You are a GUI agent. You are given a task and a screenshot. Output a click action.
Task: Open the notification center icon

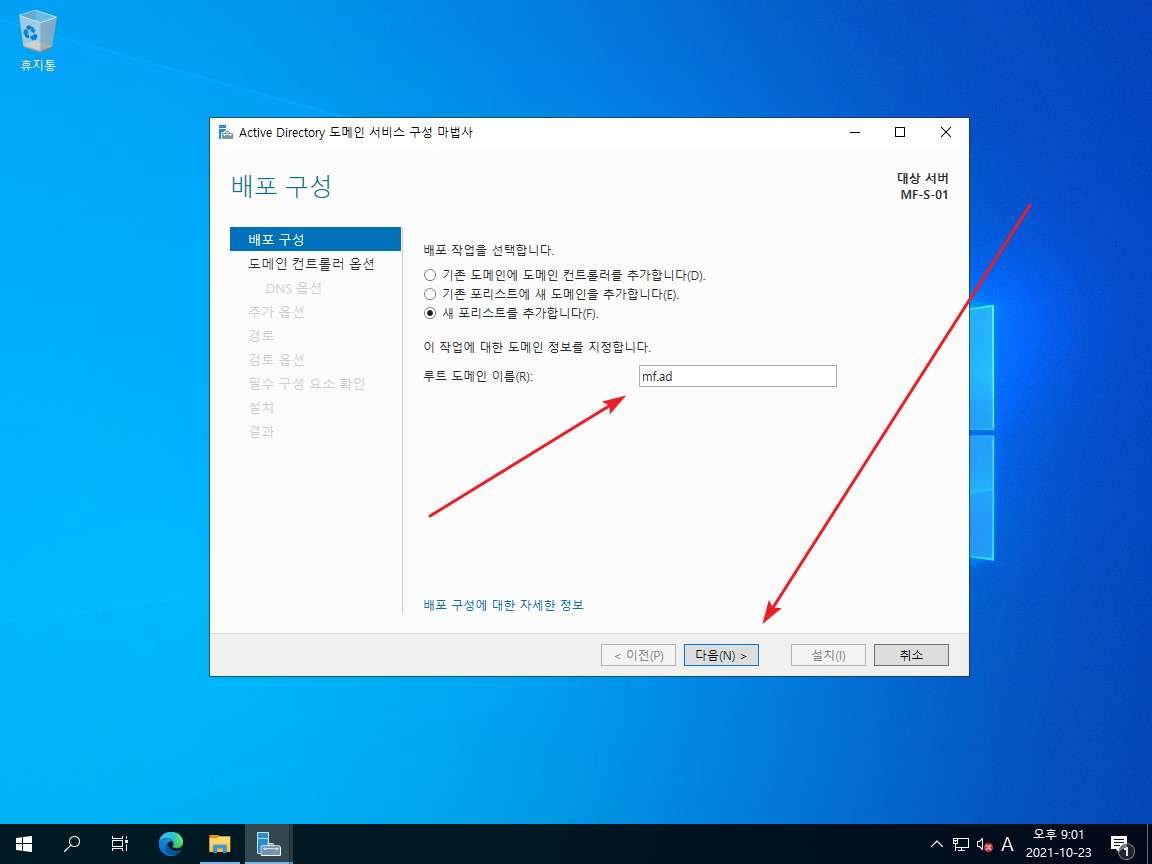click(x=1120, y=844)
